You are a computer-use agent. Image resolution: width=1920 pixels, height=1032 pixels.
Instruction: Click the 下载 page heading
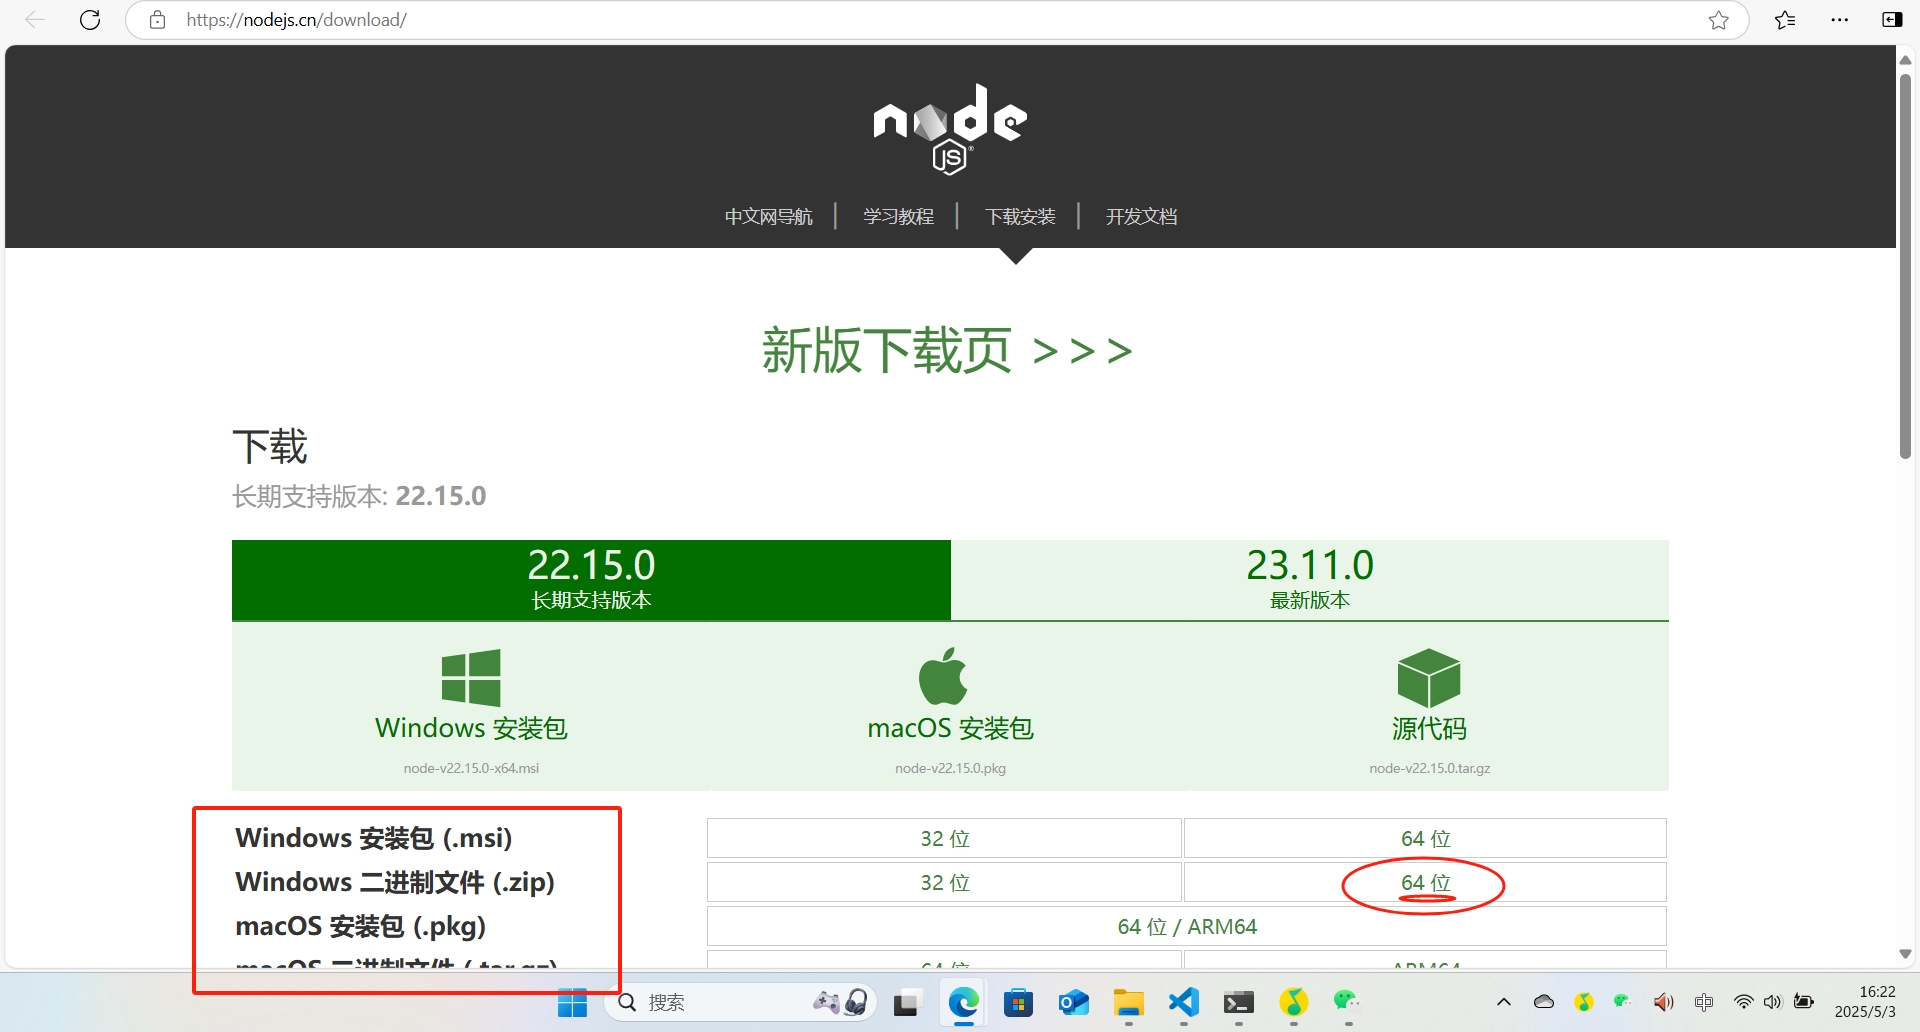click(x=270, y=446)
